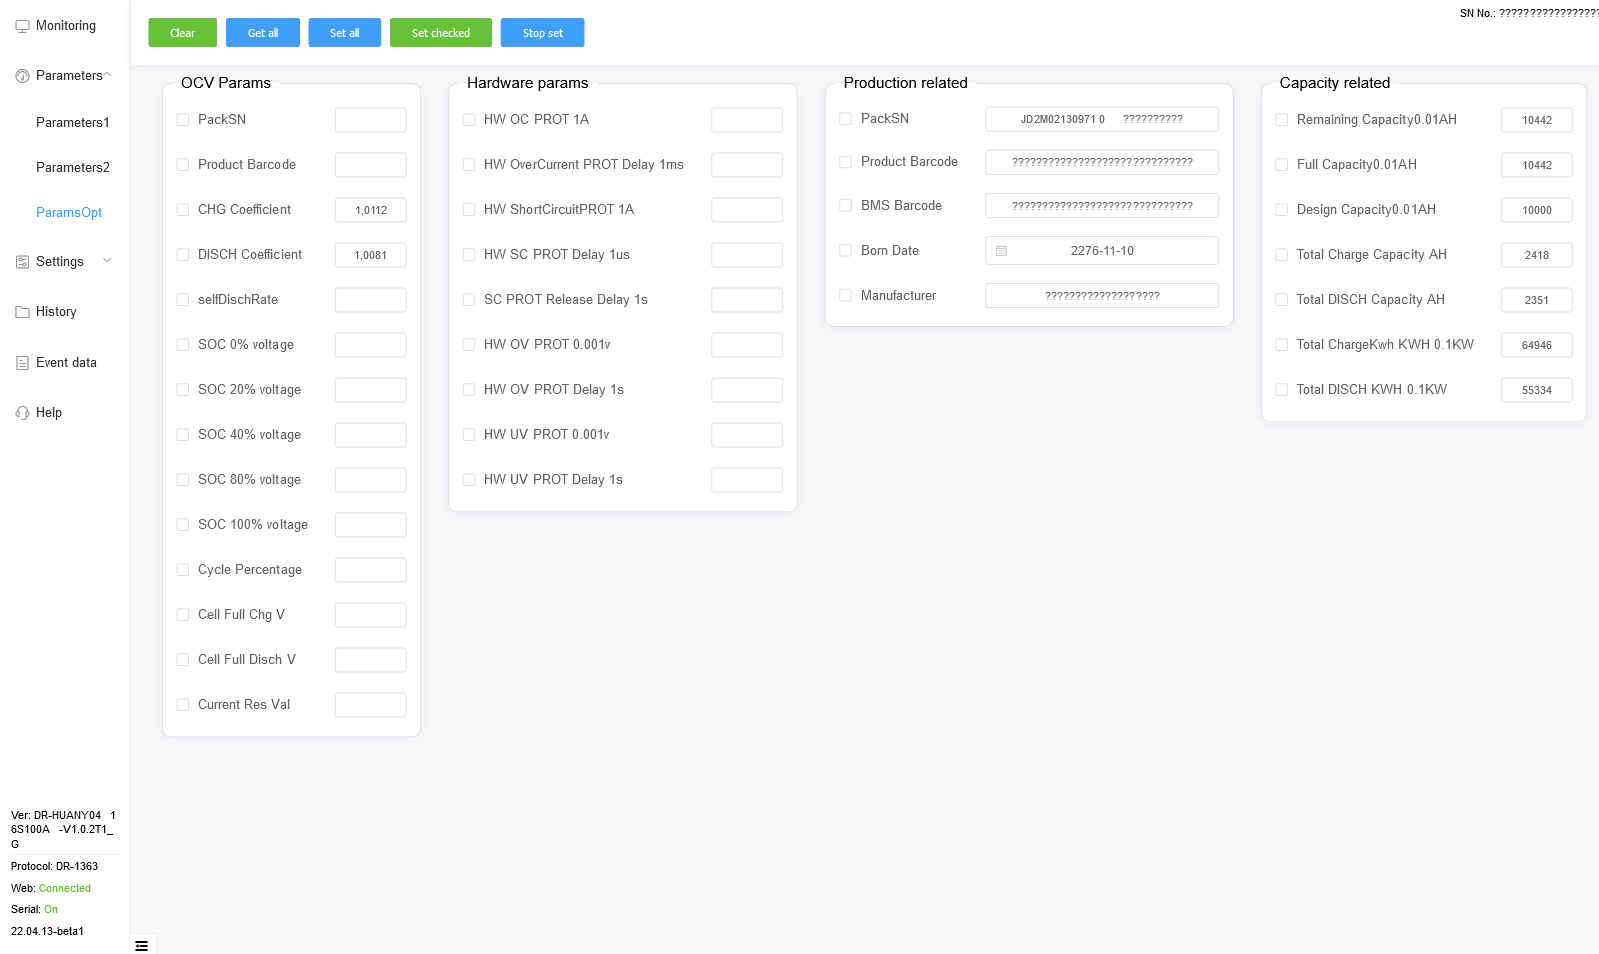Go to the Monitoring page
Viewport: 1599px width, 954px height.
click(x=66, y=26)
